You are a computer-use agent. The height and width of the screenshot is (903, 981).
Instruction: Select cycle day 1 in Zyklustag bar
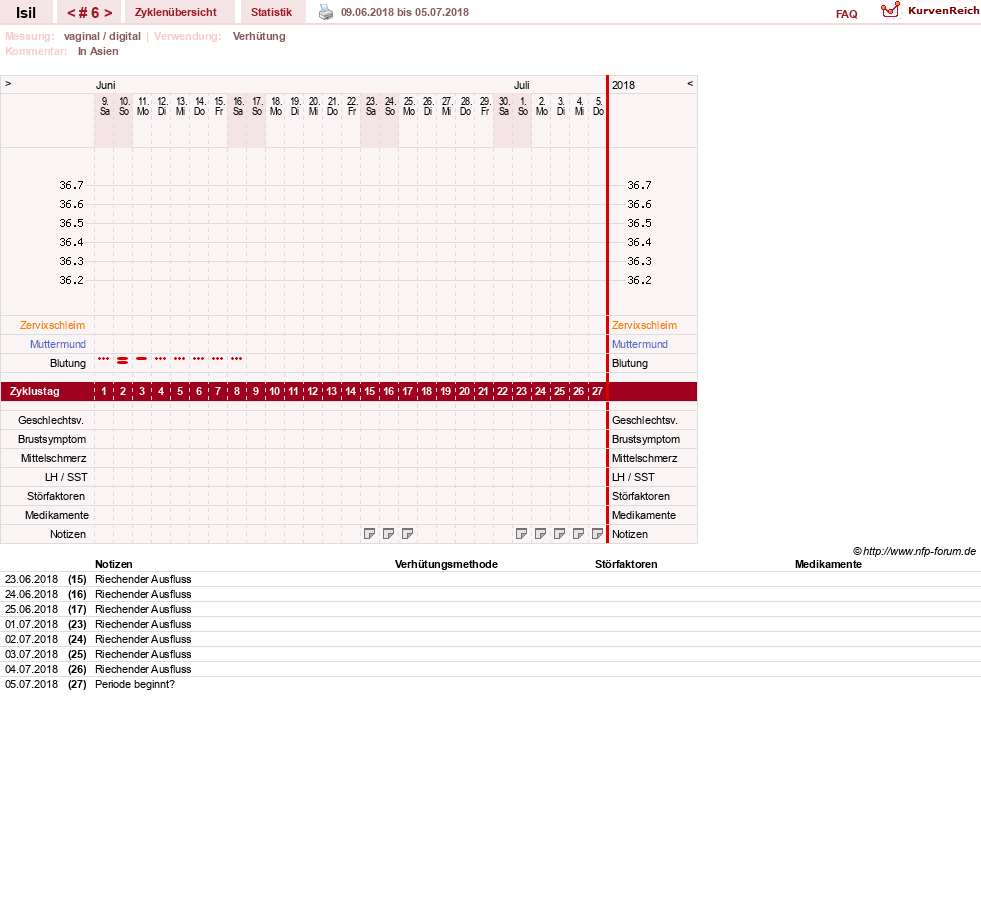click(104, 391)
